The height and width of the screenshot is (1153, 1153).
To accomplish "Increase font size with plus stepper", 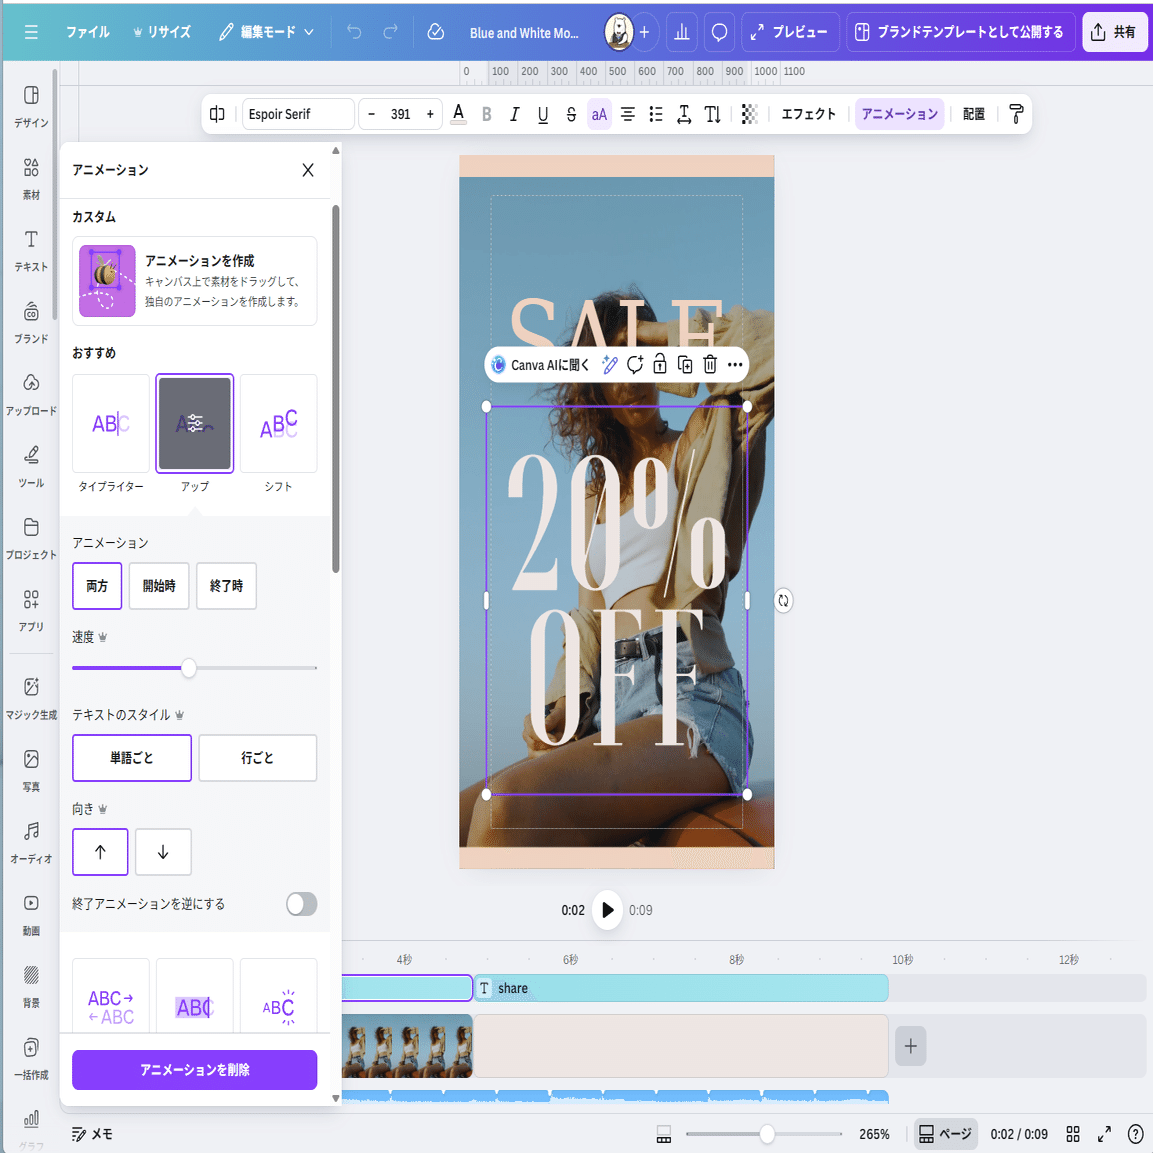I will tap(430, 114).
